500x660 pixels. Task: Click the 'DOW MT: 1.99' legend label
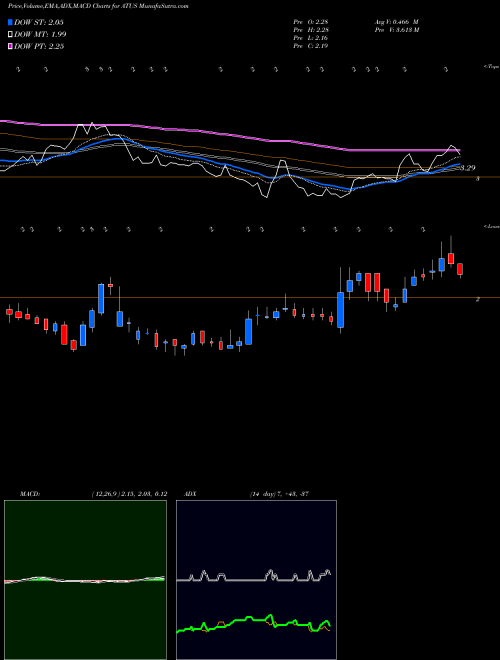click(40, 35)
